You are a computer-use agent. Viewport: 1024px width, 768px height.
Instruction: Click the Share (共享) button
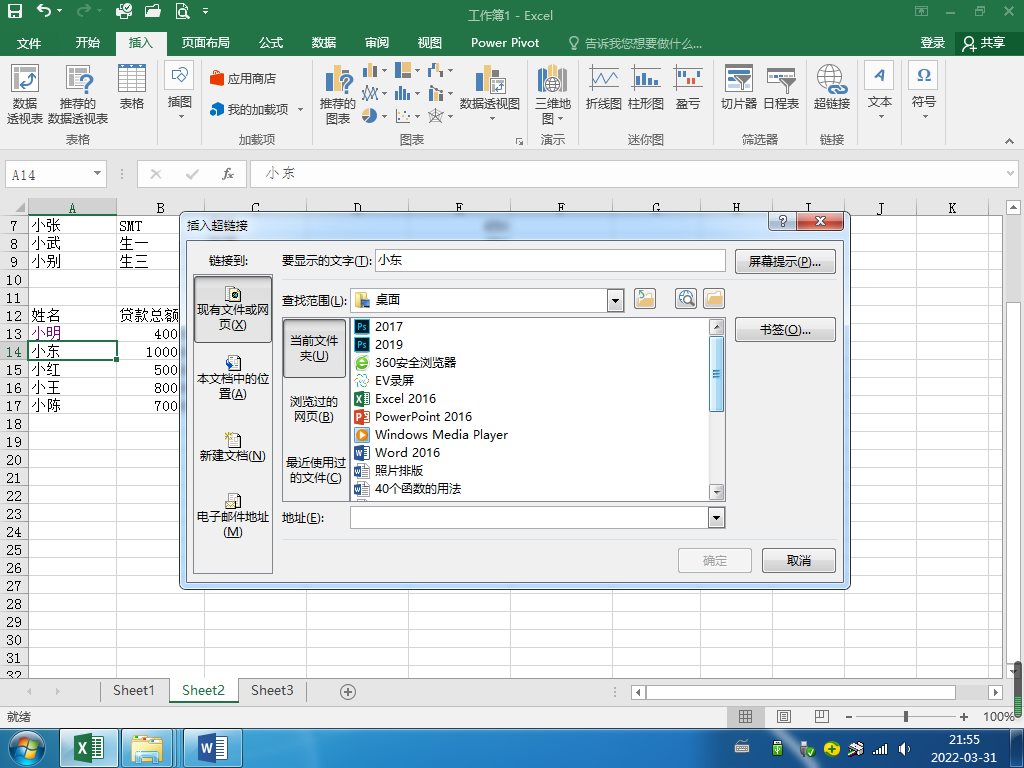point(984,43)
